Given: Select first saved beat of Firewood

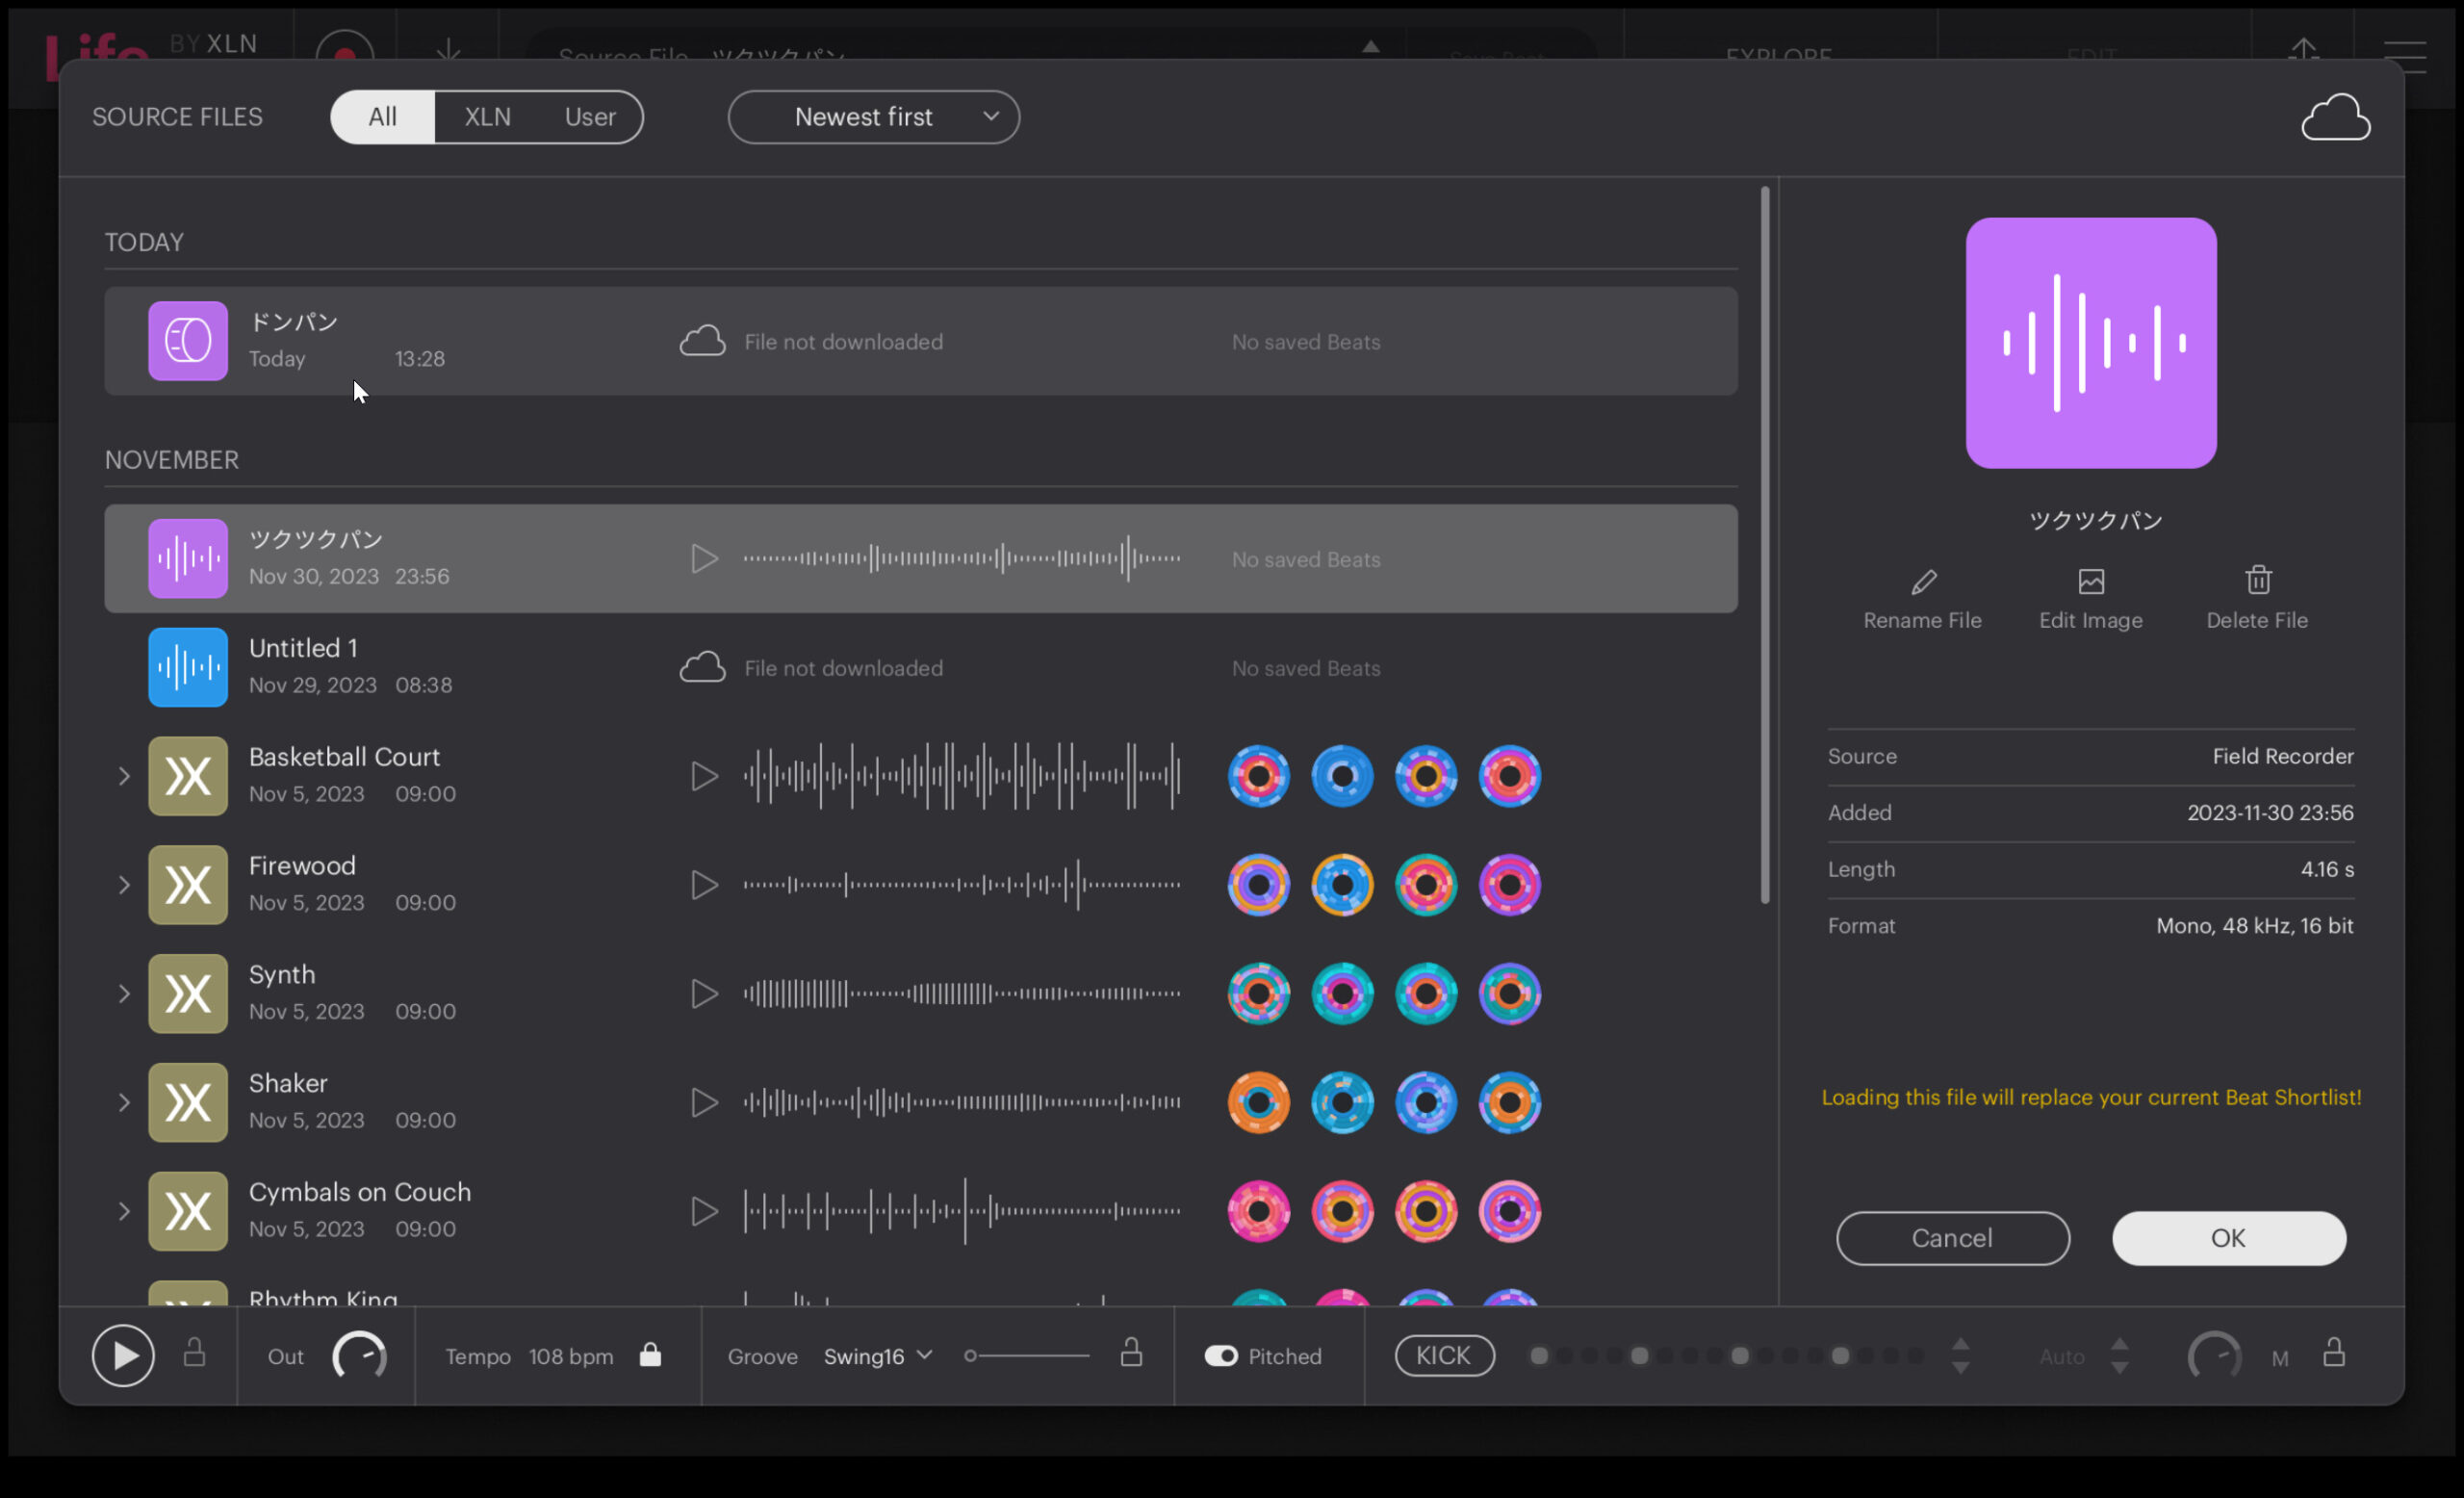Looking at the screenshot, I should [1259, 885].
